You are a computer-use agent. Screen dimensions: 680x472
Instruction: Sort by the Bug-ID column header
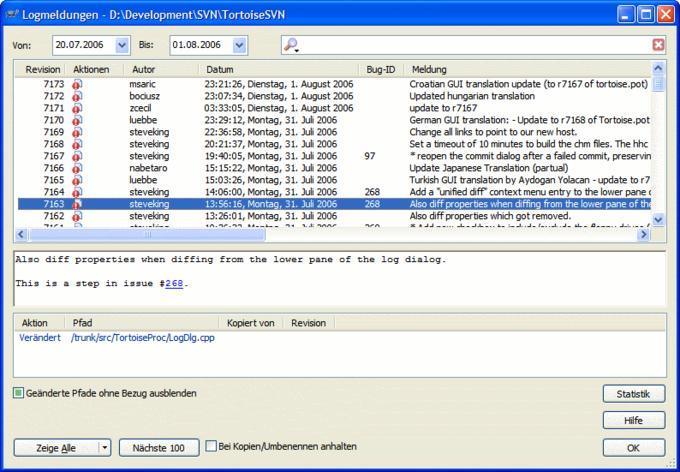381,69
